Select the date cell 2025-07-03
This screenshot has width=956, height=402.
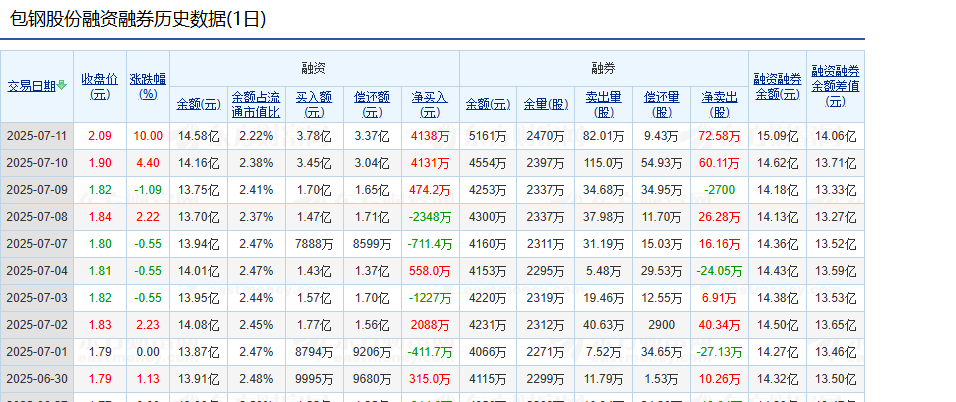(37, 298)
